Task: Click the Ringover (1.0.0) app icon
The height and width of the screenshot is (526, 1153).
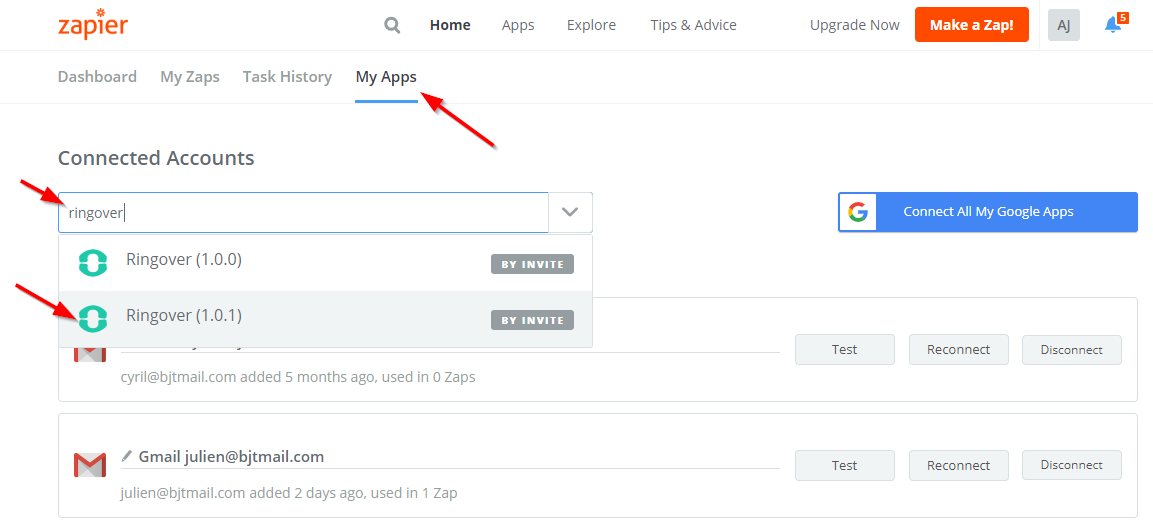Action: [x=93, y=263]
